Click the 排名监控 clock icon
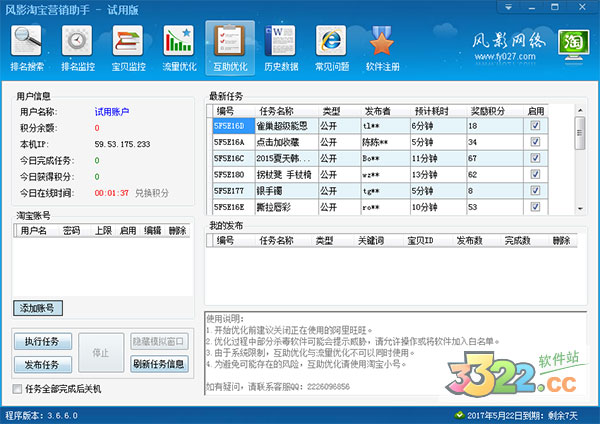Viewport: 600px width, 424px height. tap(76, 41)
